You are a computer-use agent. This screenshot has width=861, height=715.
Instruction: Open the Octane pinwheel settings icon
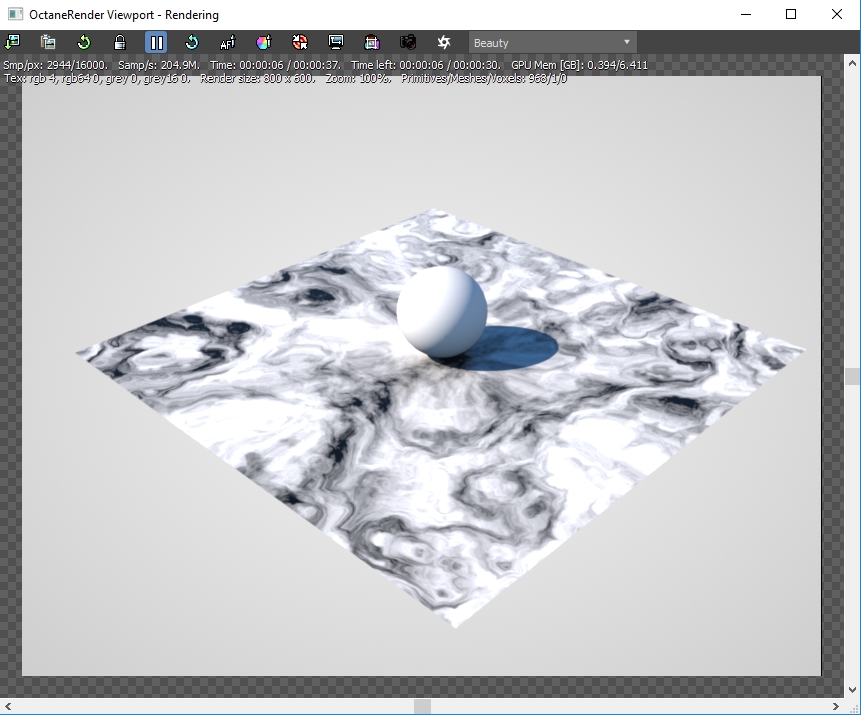pyautogui.click(x=444, y=42)
